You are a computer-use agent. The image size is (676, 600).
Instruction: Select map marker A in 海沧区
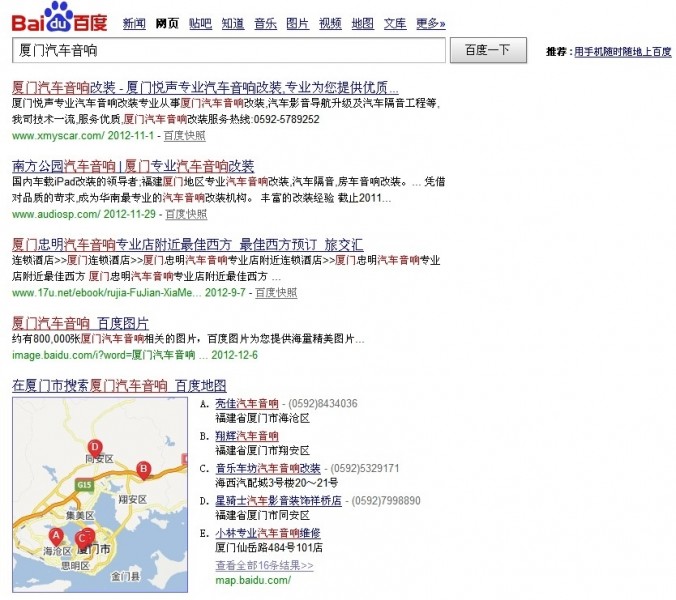[56, 537]
